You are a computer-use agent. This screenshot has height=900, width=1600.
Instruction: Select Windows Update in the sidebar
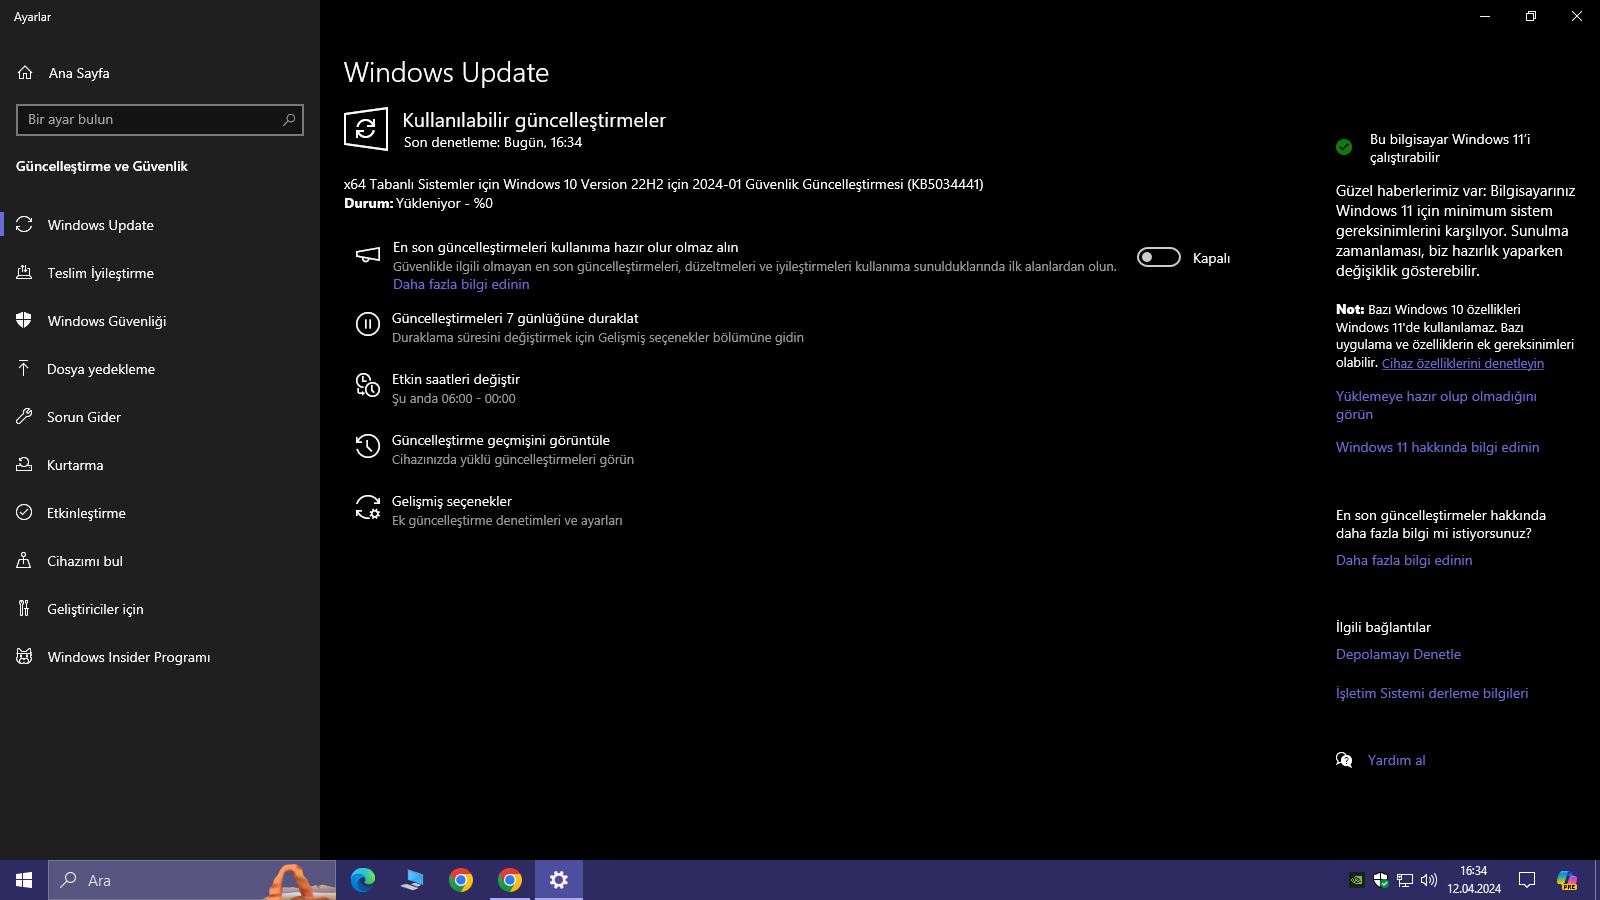[160, 225]
